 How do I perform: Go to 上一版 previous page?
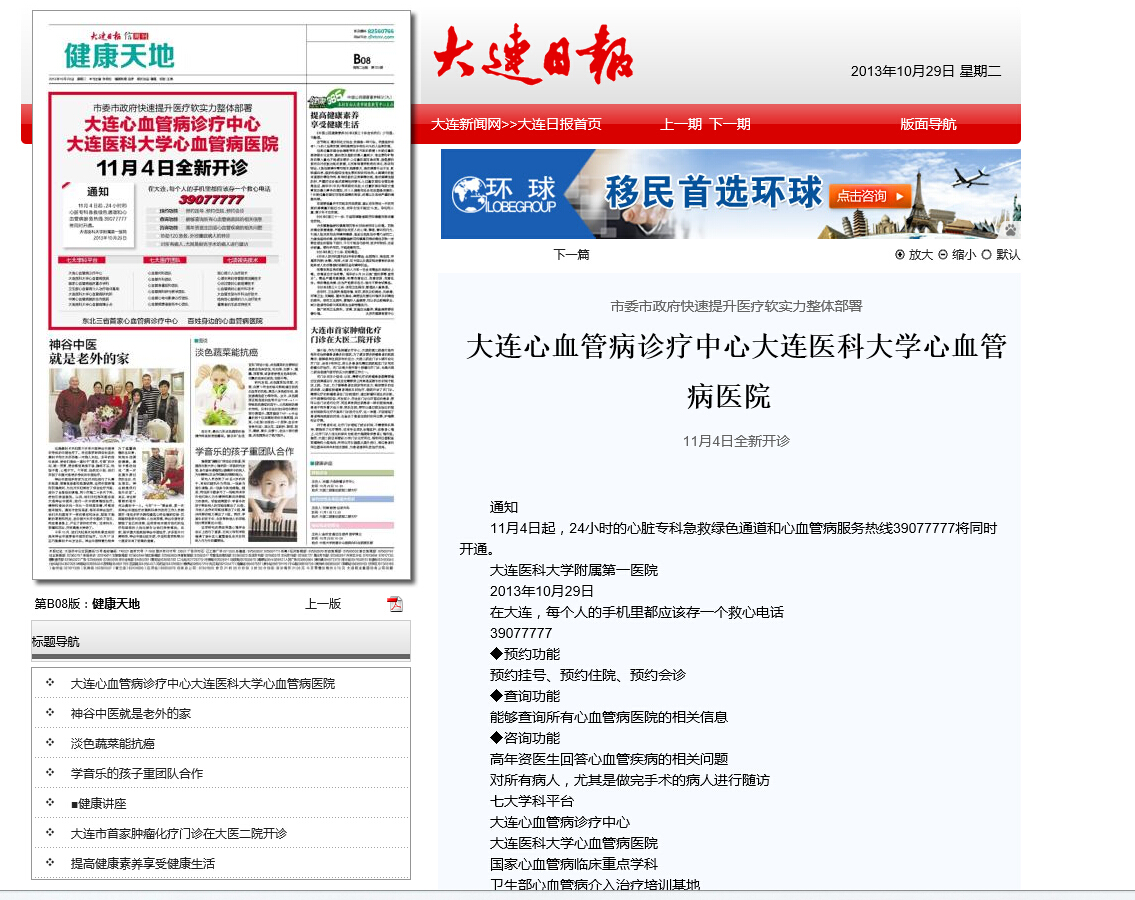[x=323, y=604]
